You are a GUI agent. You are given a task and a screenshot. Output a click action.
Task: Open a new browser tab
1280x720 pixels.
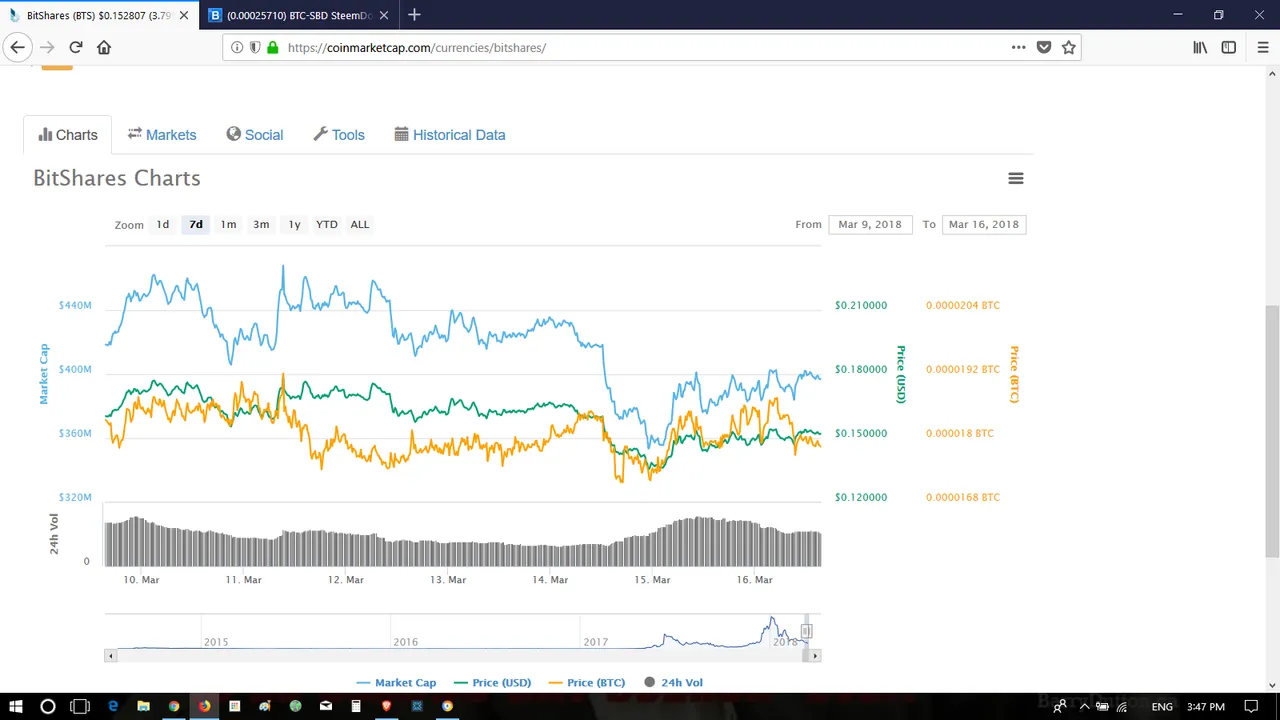414,15
